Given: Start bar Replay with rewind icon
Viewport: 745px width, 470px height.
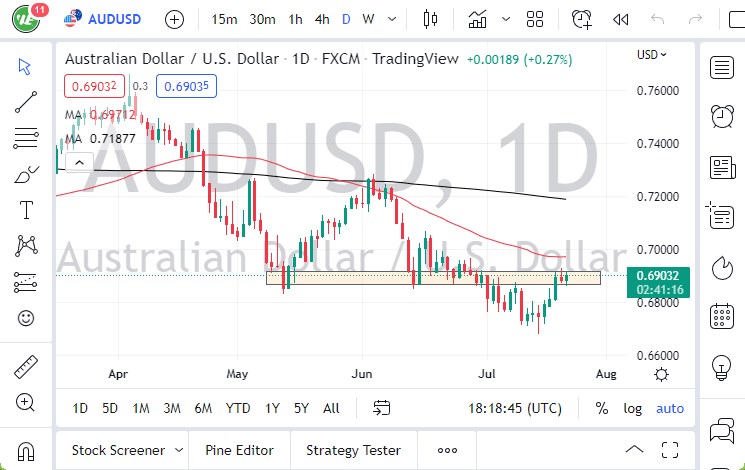Looking at the screenshot, I should click(620, 19).
